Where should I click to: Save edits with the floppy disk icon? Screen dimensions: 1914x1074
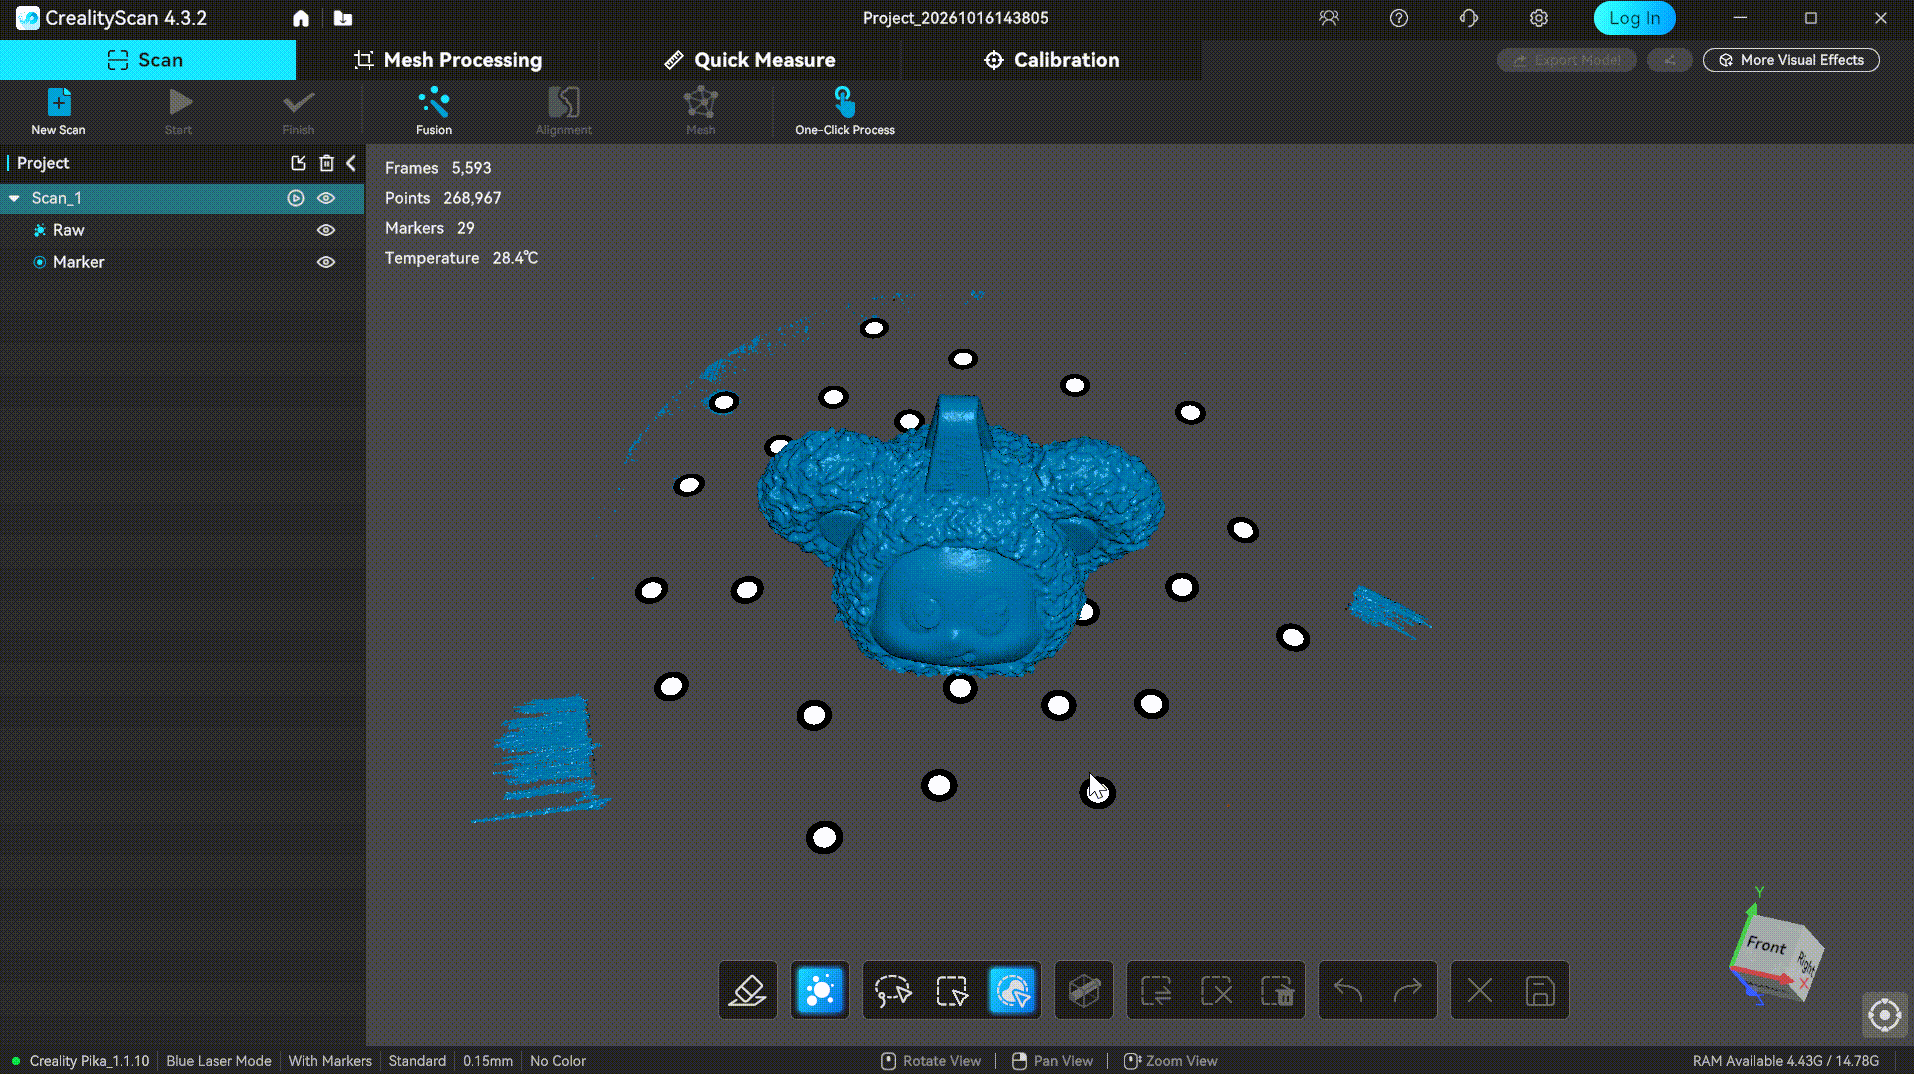1540,991
